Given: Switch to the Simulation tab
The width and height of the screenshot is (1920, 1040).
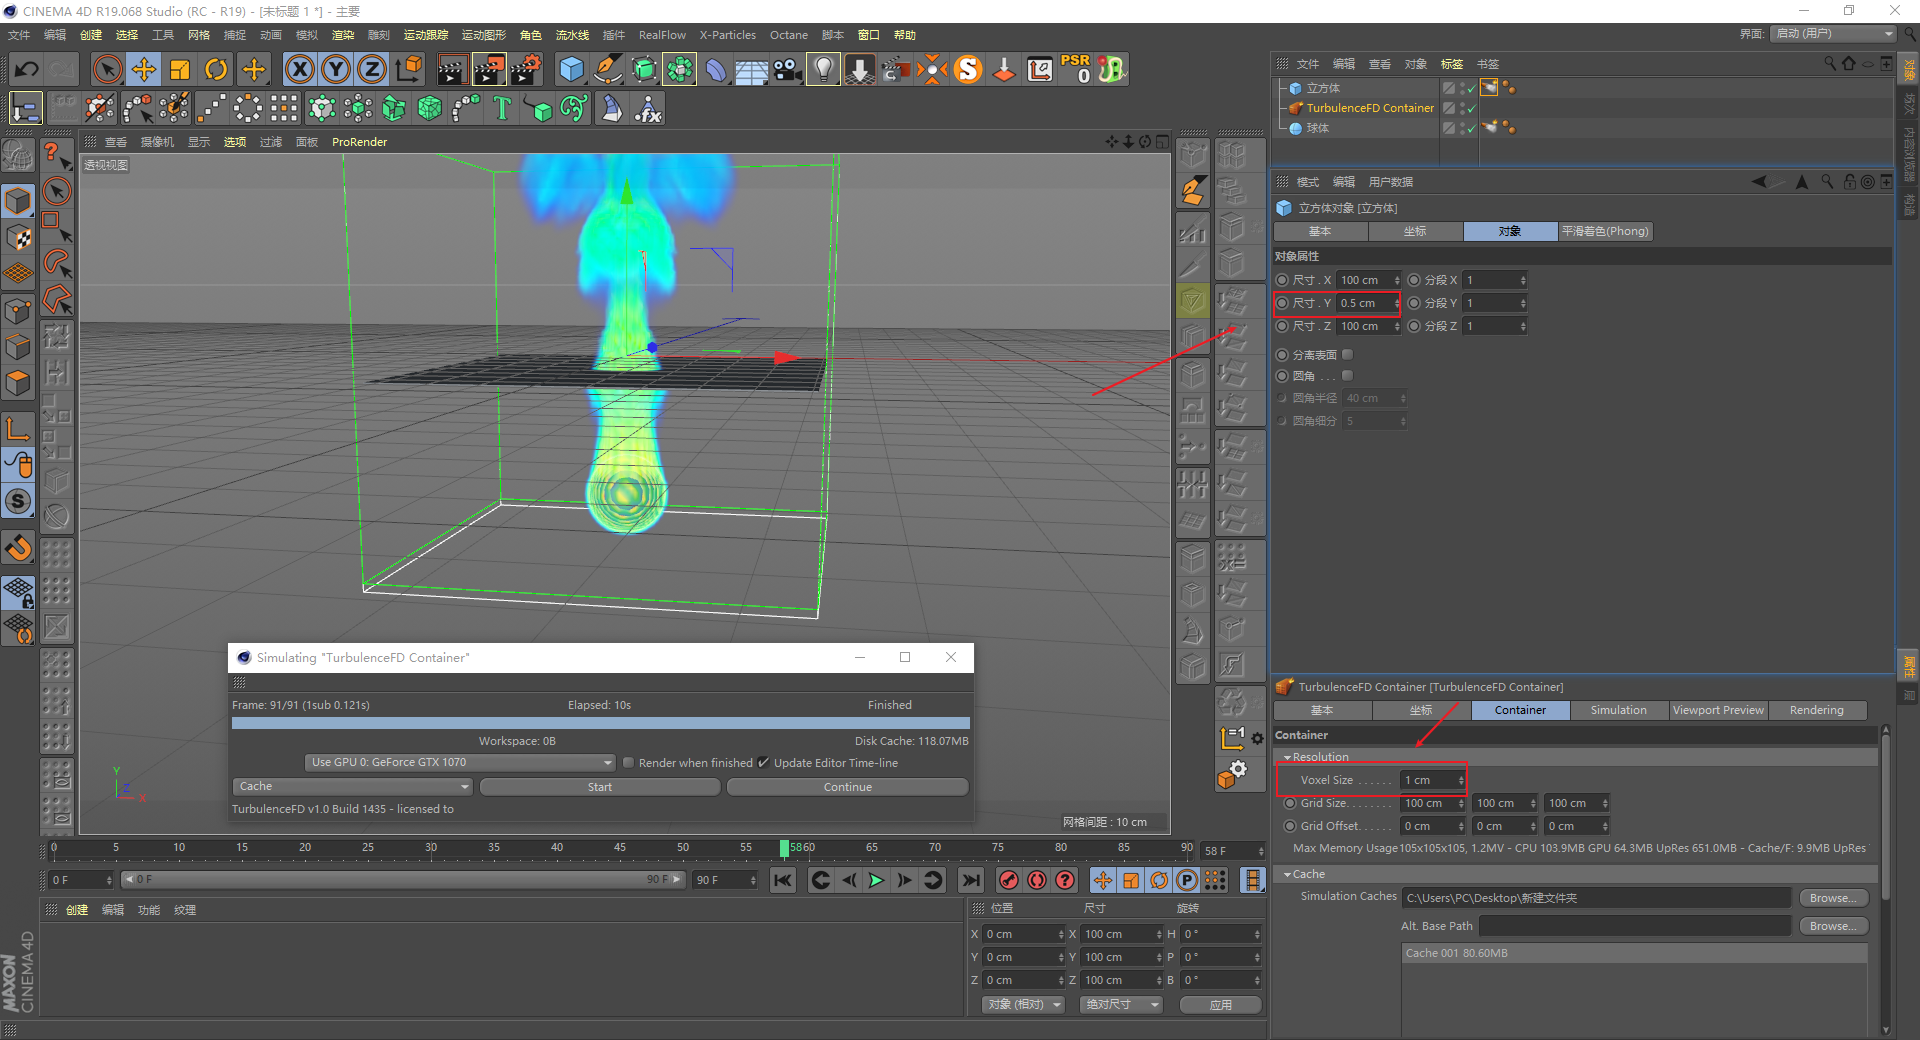Looking at the screenshot, I should pyautogui.click(x=1618, y=710).
